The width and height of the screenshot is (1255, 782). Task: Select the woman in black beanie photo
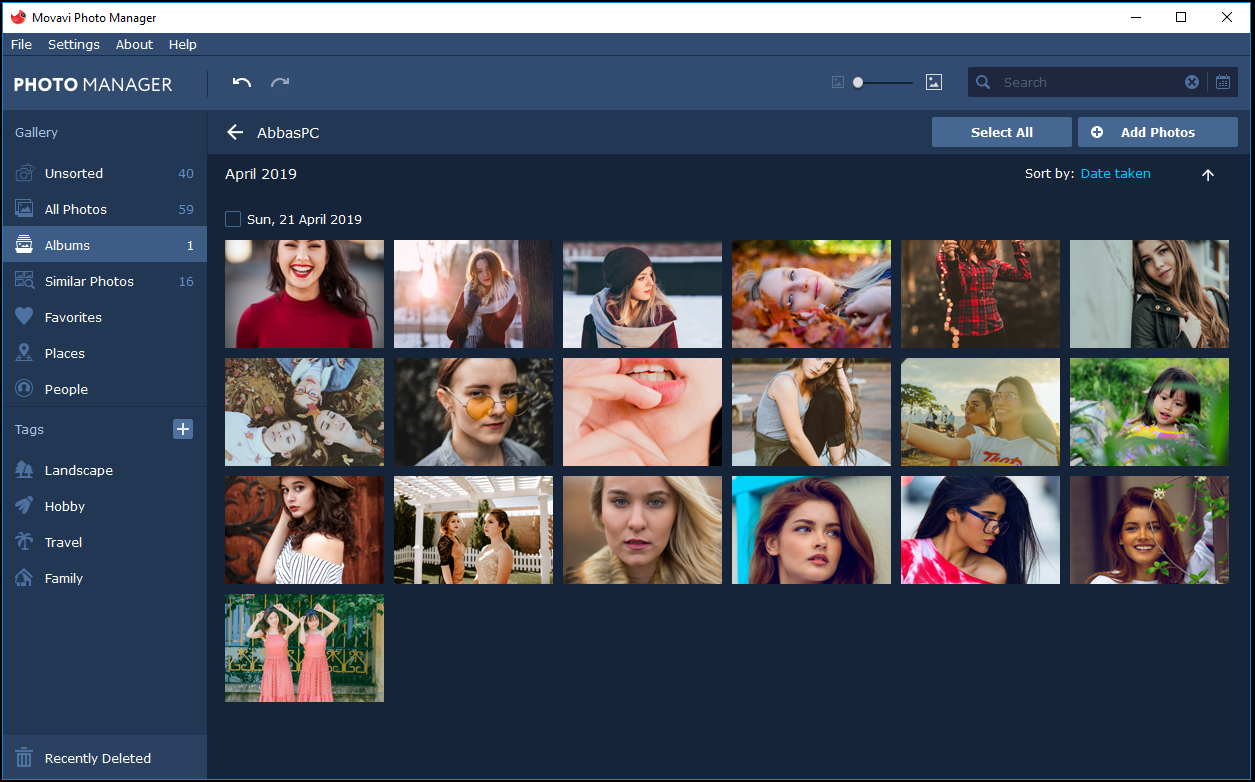(x=642, y=294)
